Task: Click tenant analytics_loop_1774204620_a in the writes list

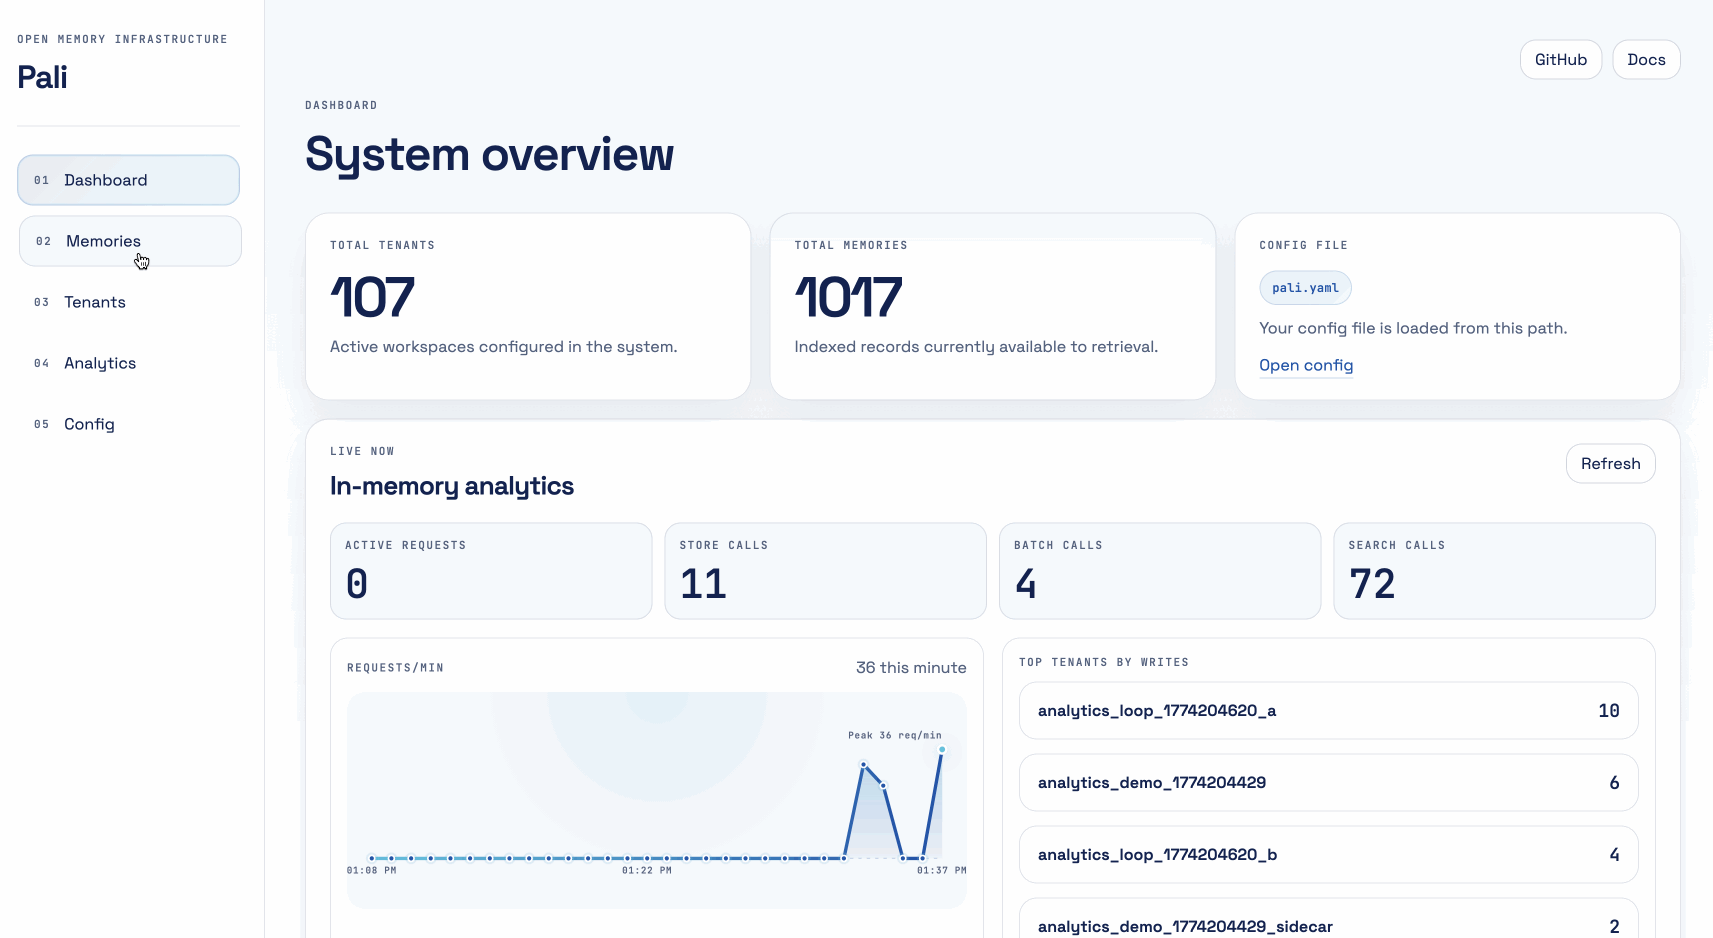Action: (1327, 710)
